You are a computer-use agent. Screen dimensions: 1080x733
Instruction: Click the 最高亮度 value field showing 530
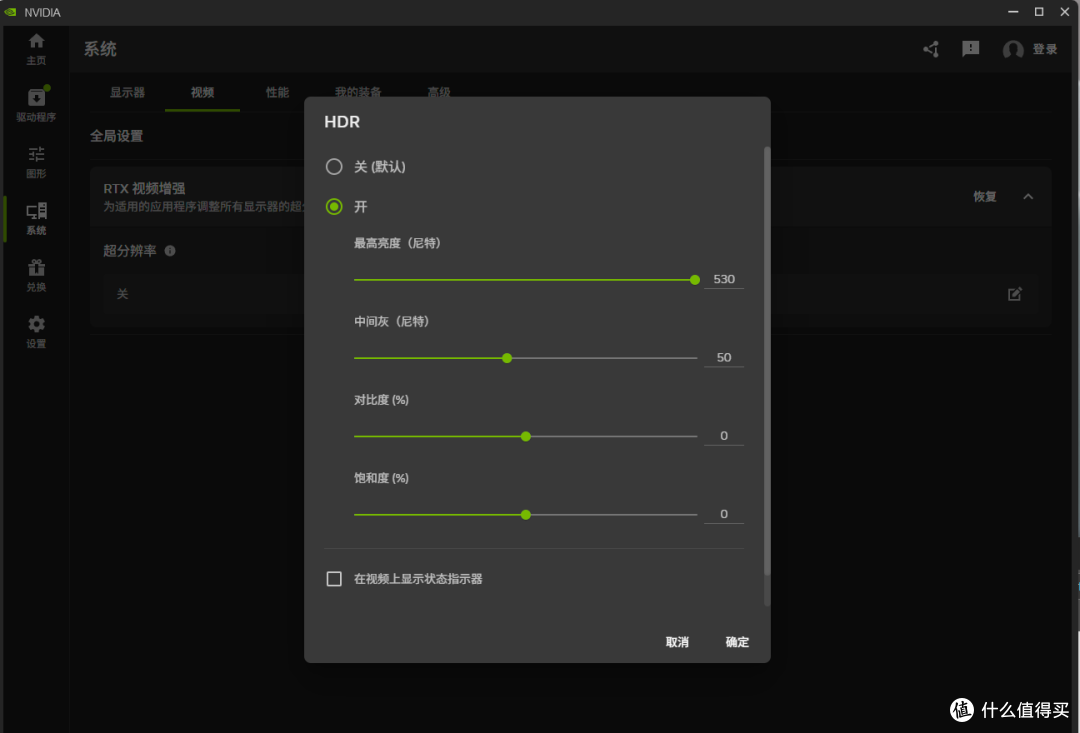coord(724,279)
